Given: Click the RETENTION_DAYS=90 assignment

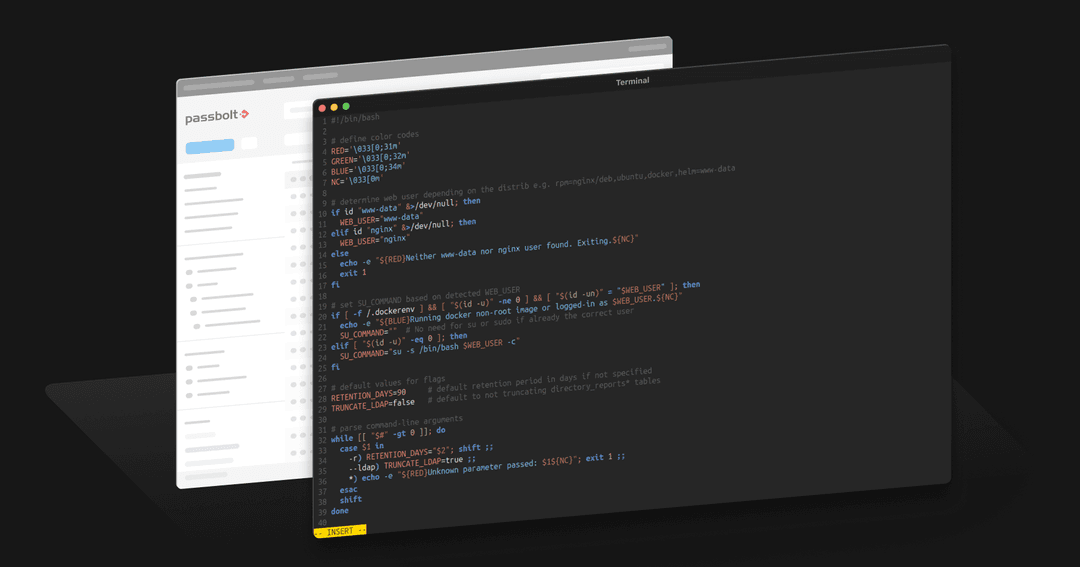Looking at the screenshot, I should click(368, 396).
